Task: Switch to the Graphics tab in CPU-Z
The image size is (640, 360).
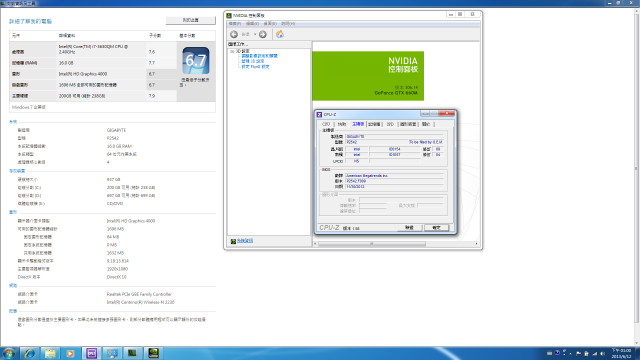Action: (x=408, y=124)
